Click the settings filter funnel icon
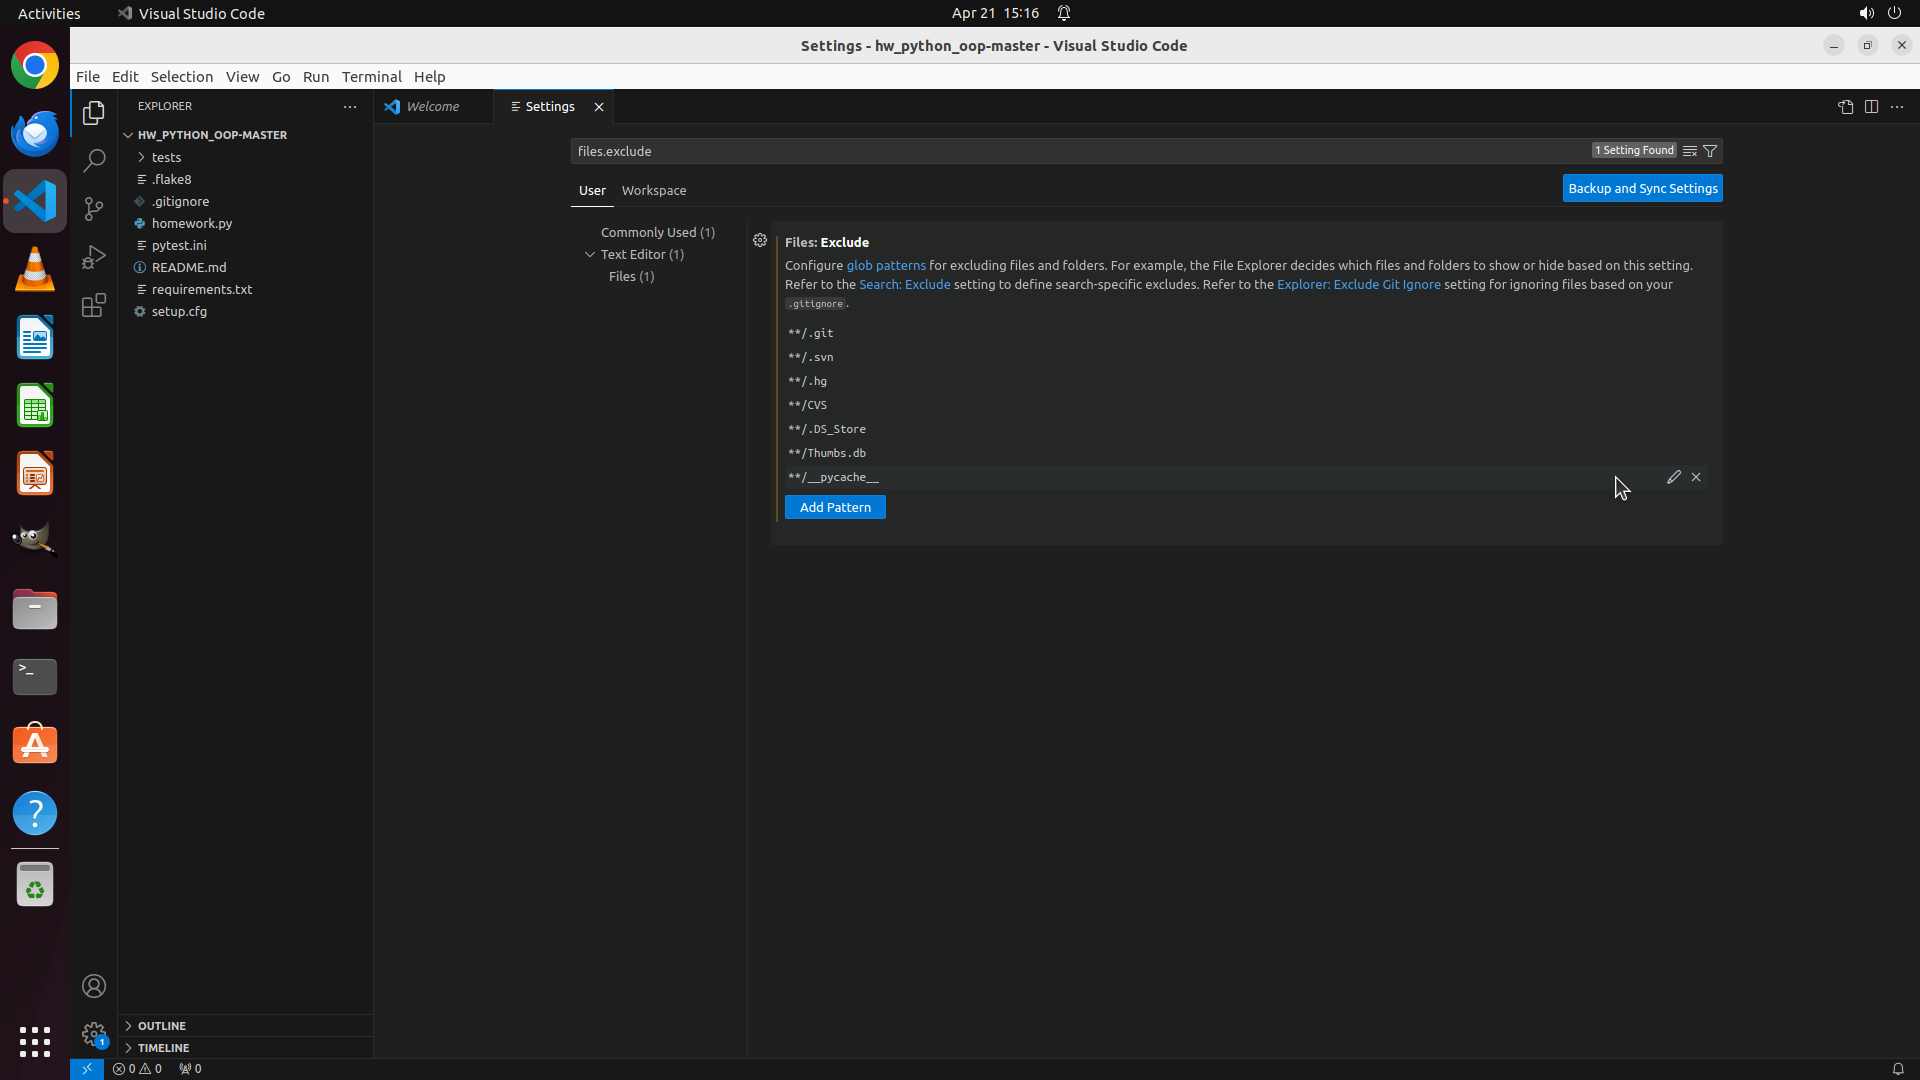This screenshot has height=1080, width=1920. coord(1711,151)
